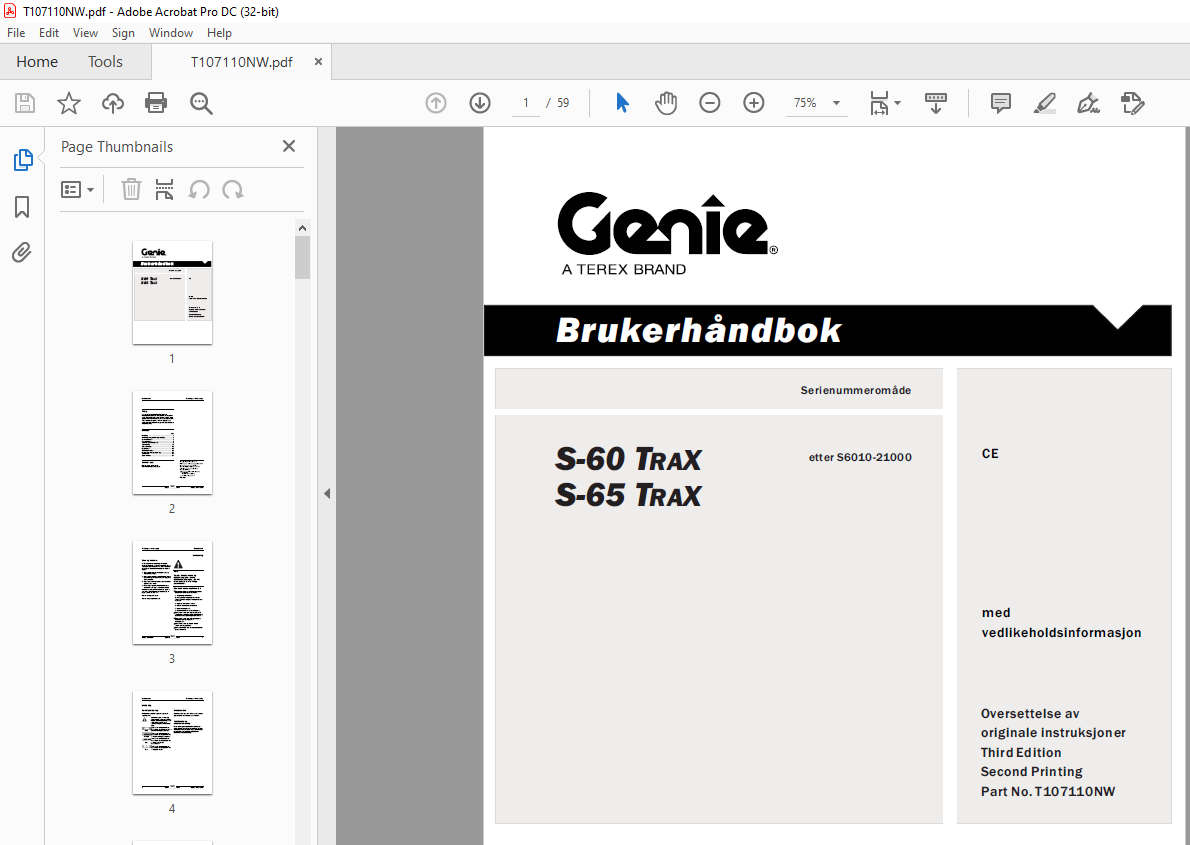The height and width of the screenshot is (845, 1190).
Task: Click the thumbnails scroll up arrow
Action: pos(303,228)
